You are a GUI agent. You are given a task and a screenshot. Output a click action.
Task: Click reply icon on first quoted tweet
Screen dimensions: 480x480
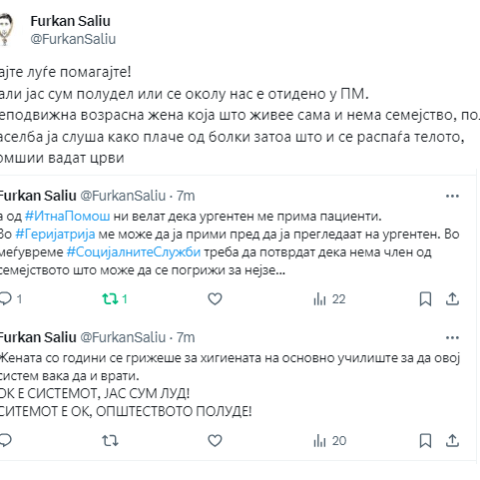[x=6, y=299]
